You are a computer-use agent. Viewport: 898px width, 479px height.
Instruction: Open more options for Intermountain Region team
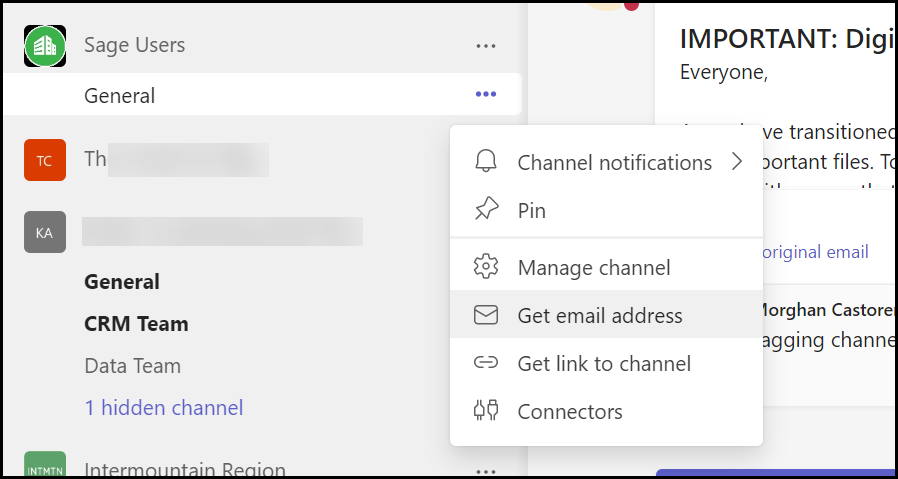[x=486, y=472]
